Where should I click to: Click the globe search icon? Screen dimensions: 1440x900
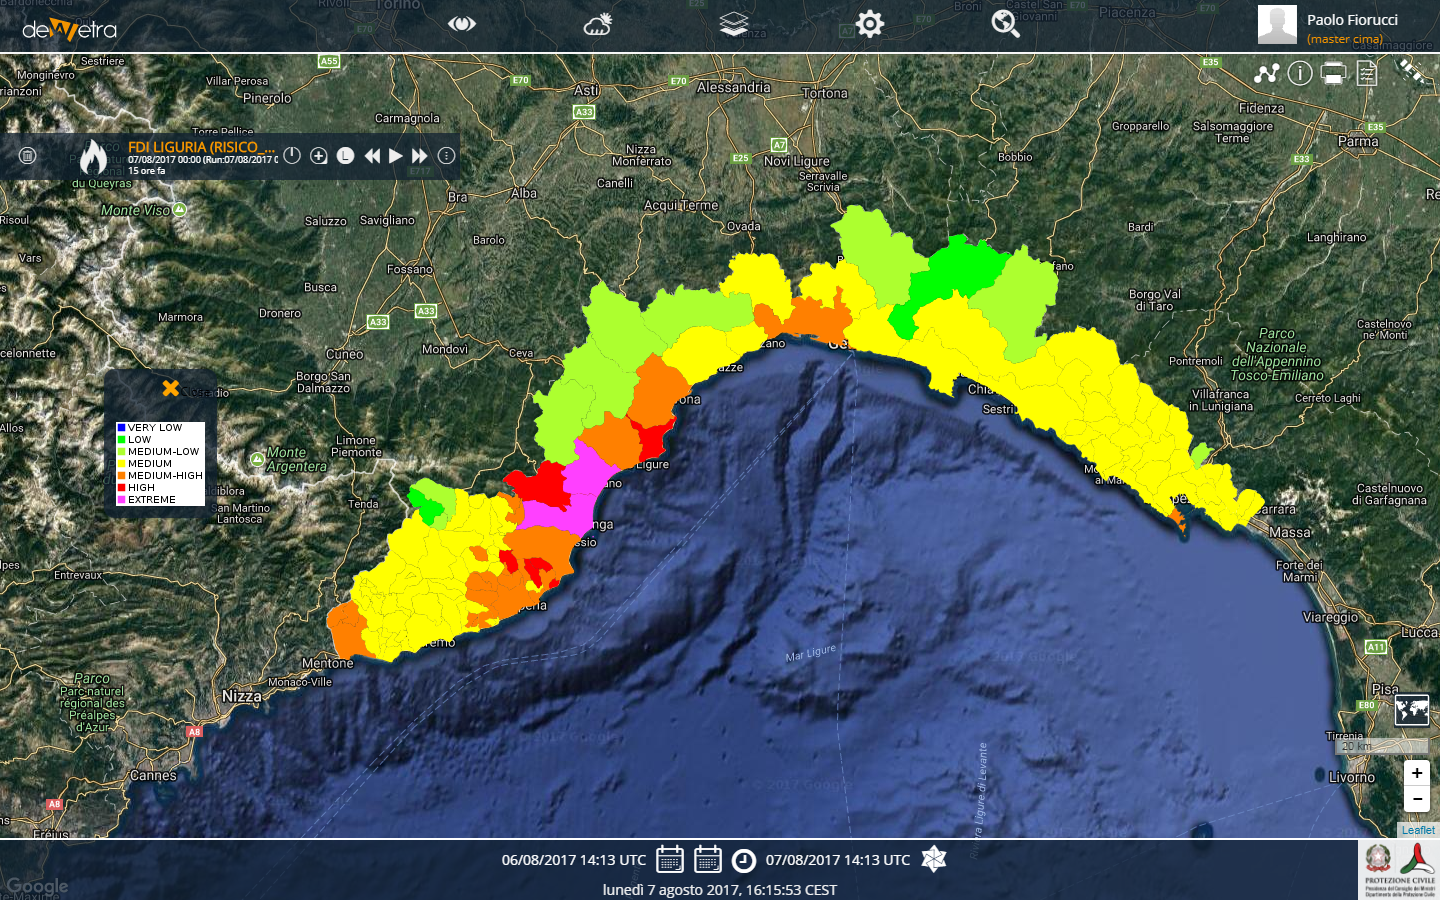point(1005,24)
